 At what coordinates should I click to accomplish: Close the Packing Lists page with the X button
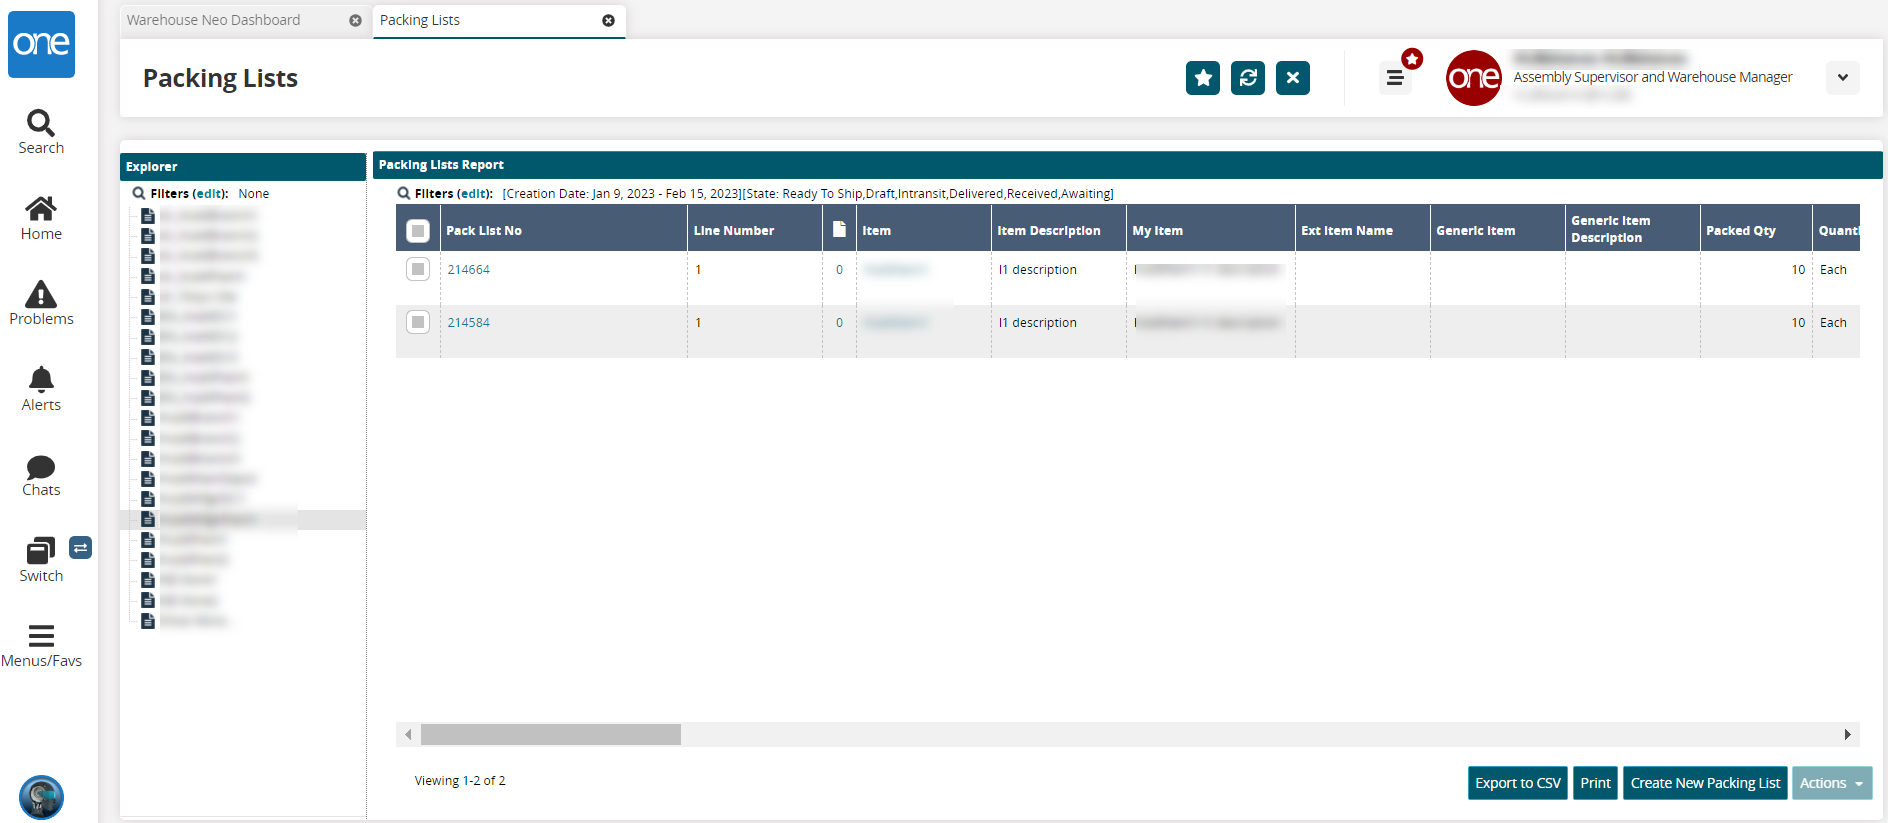coord(1293,78)
